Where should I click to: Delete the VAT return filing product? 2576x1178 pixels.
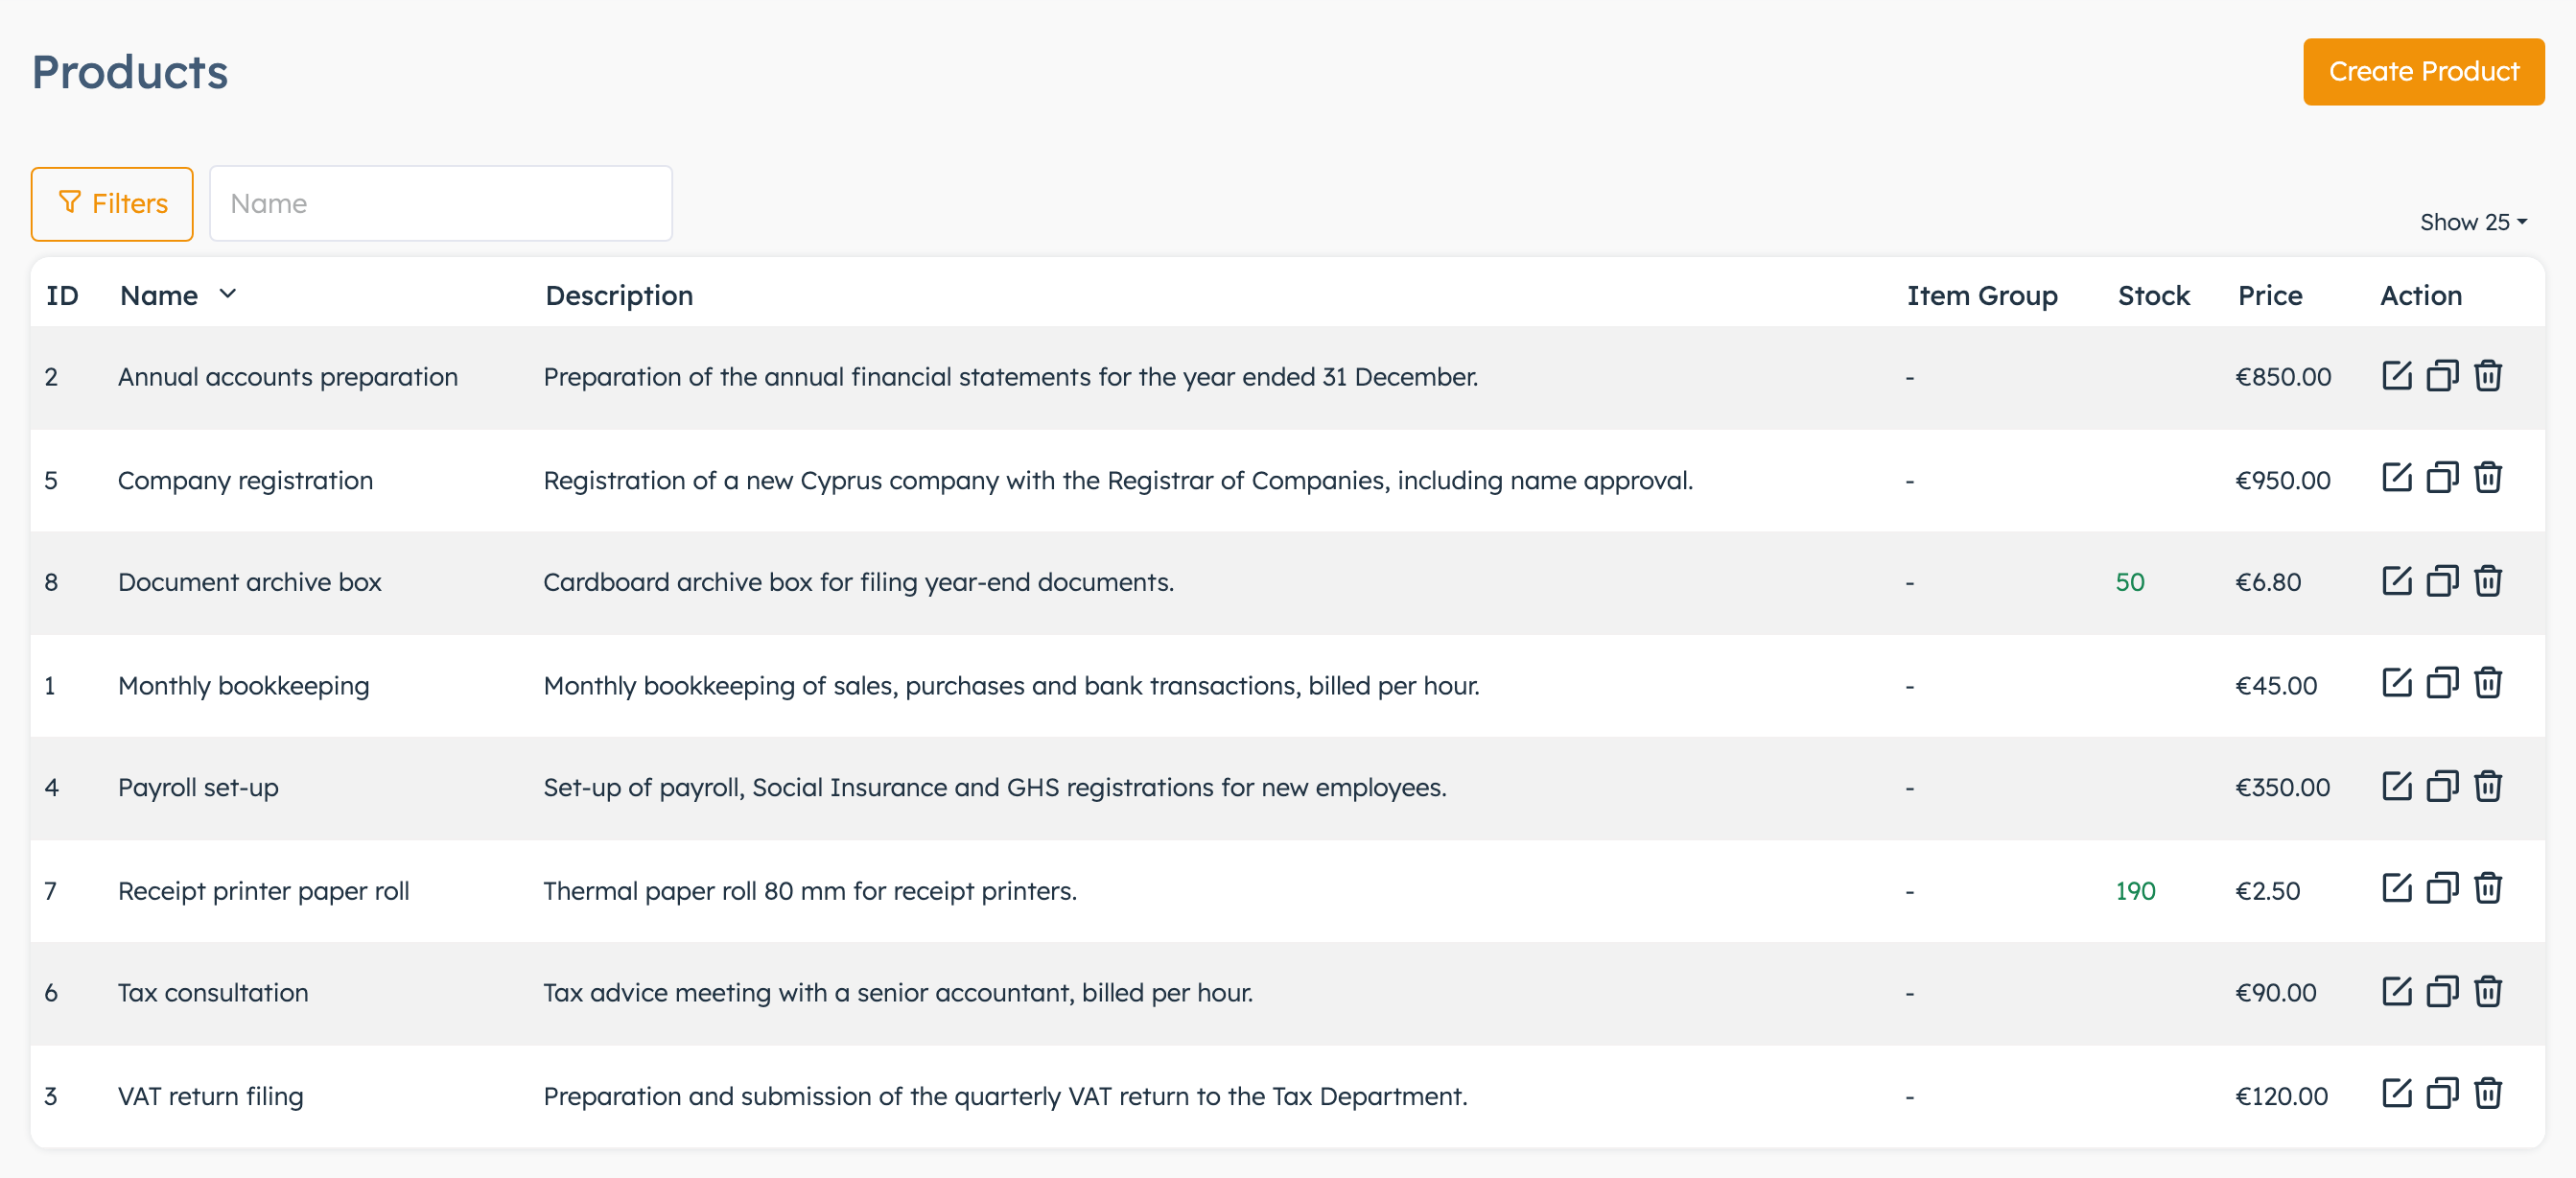(2488, 1094)
